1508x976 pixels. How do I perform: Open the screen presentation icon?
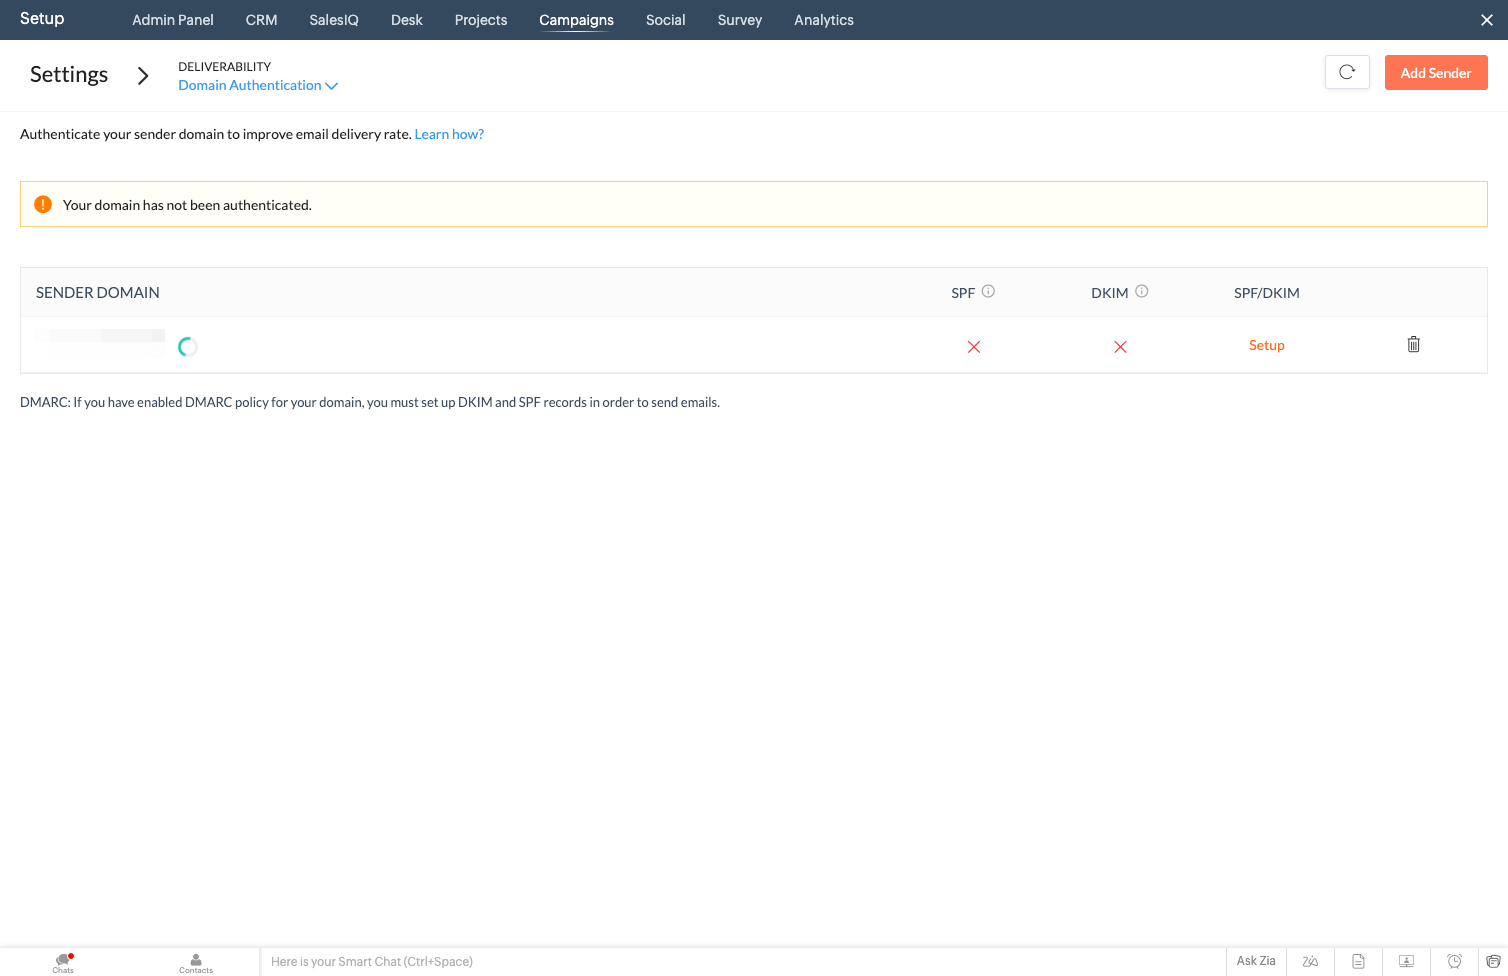click(1406, 961)
